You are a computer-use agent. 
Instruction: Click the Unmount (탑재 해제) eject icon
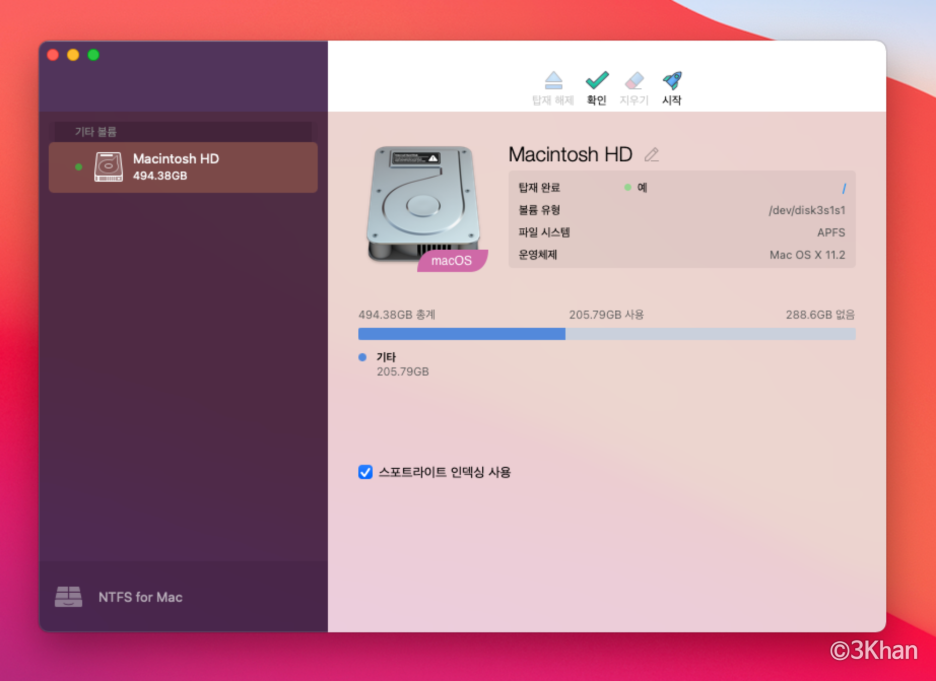coord(553,81)
